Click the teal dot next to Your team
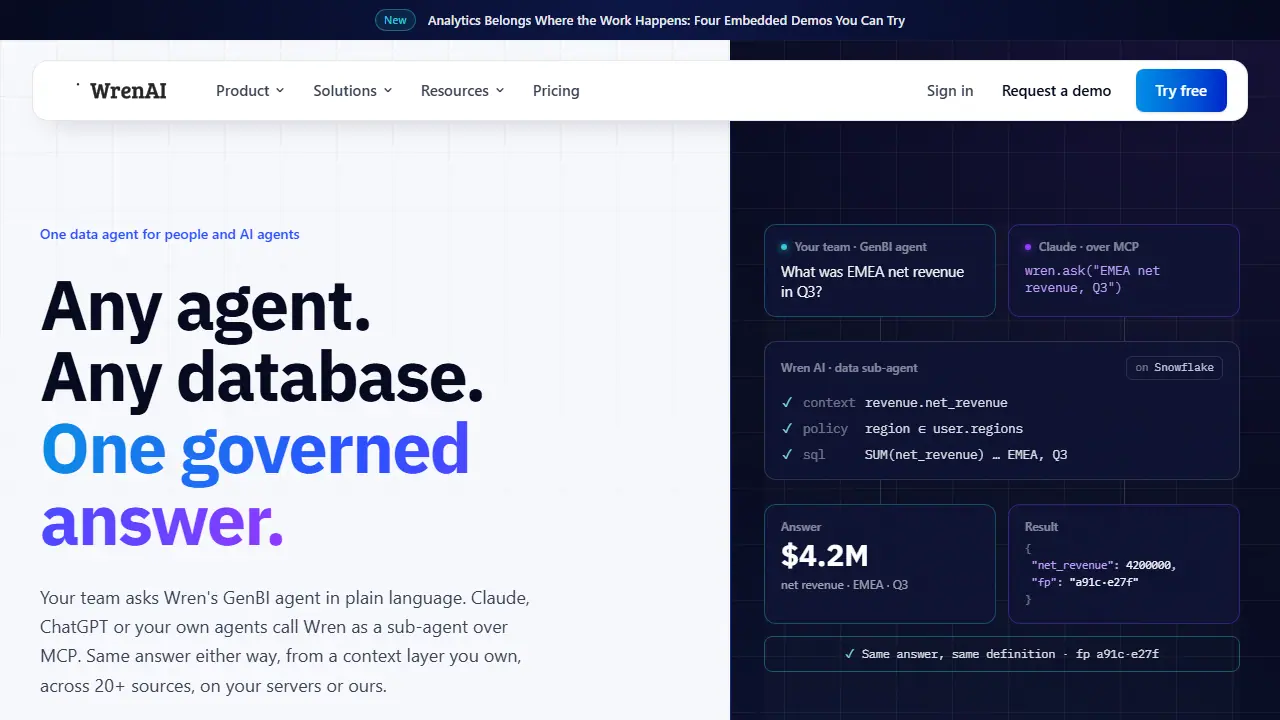The width and height of the screenshot is (1280, 720). pyautogui.click(x=784, y=247)
